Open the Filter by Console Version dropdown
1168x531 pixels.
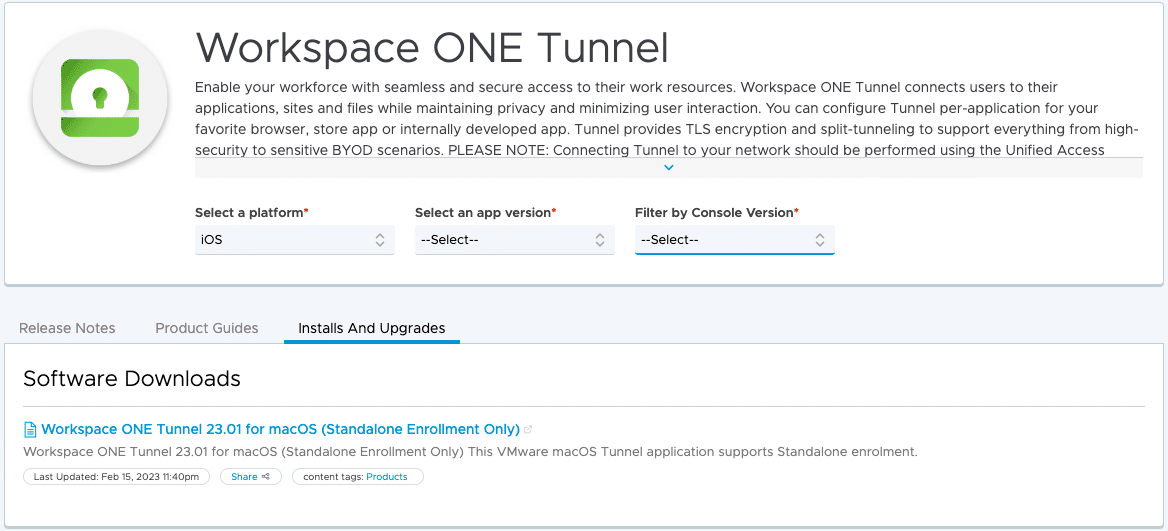point(734,240)
